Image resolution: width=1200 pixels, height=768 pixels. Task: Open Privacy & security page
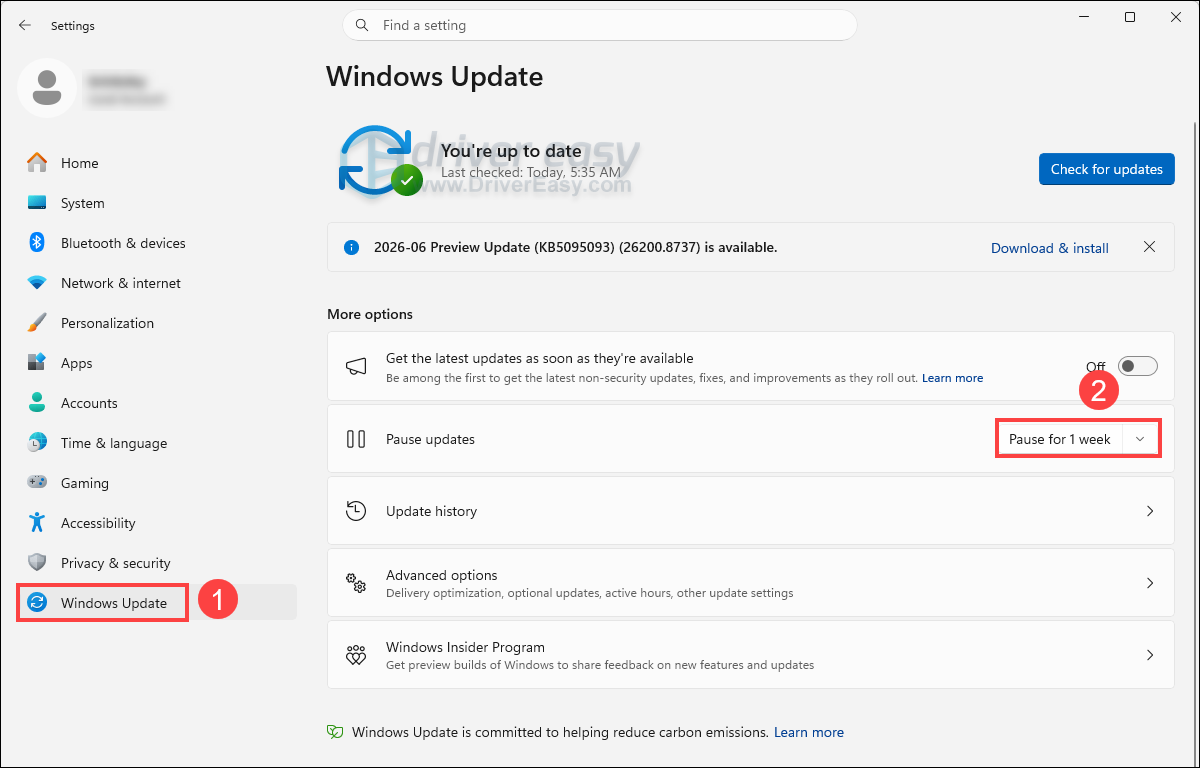click(157, 563)
